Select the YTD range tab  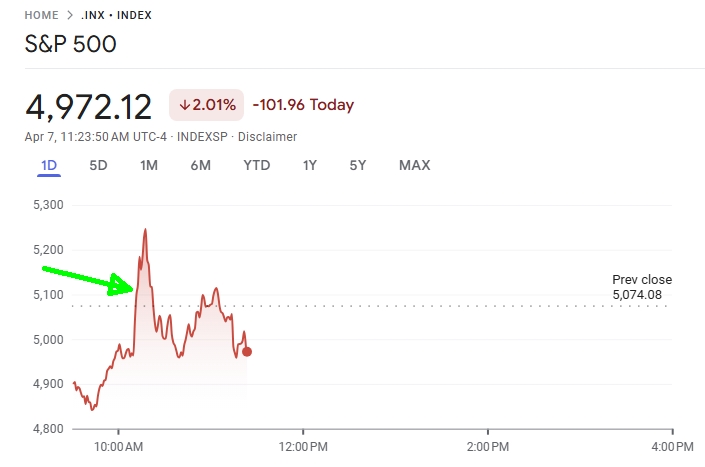(x=257, y=165)
